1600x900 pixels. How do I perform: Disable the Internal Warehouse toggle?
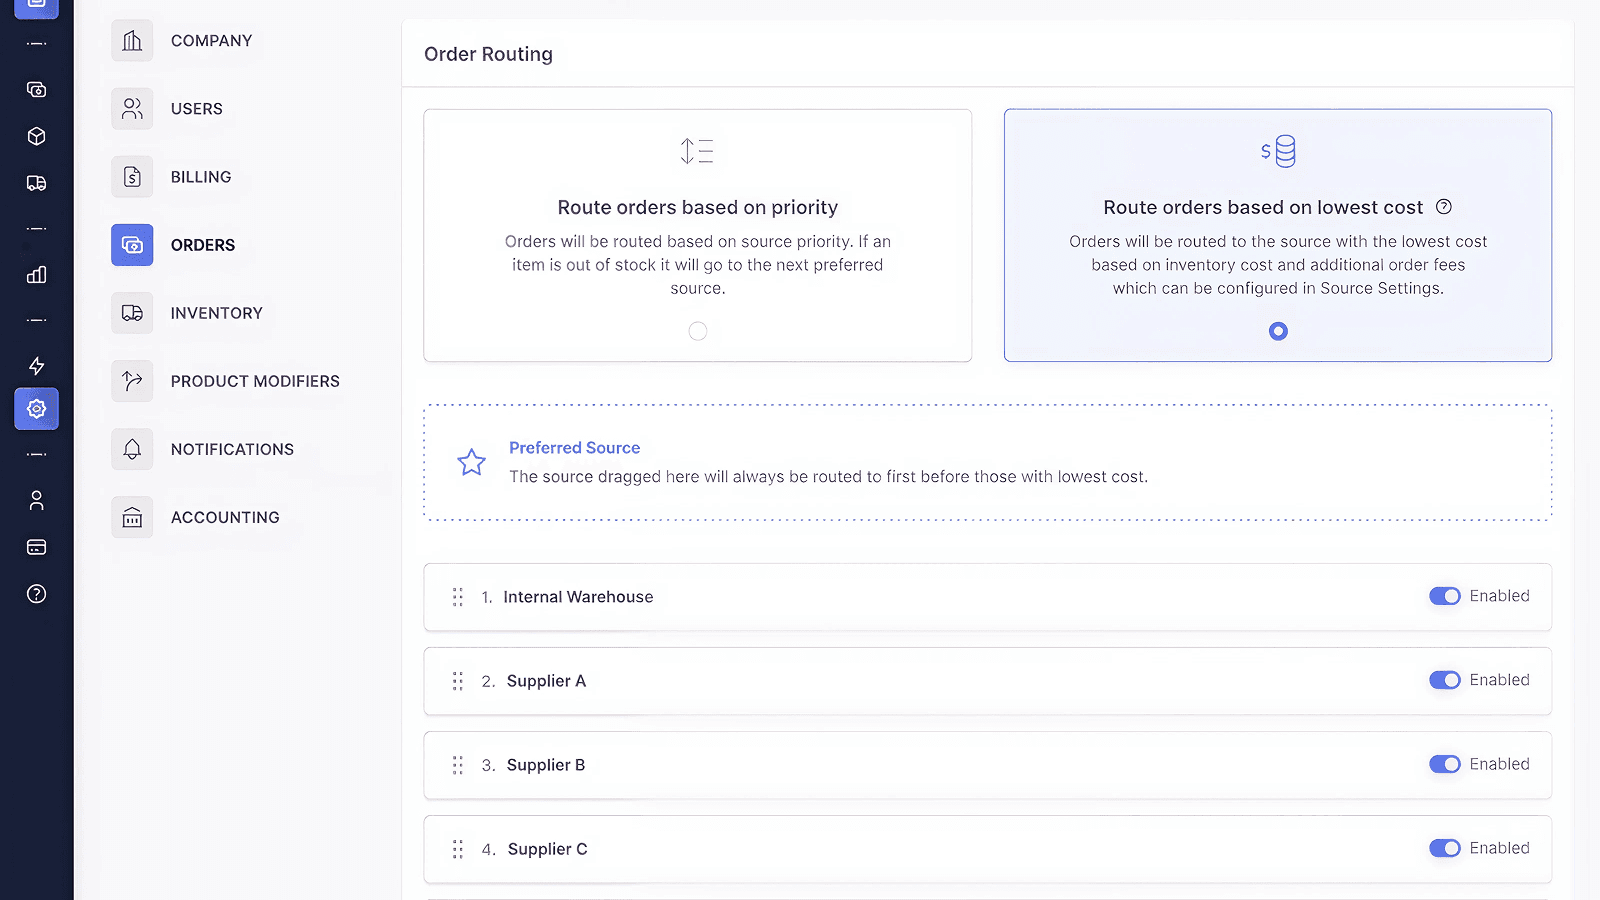[x=1444, y=596]
